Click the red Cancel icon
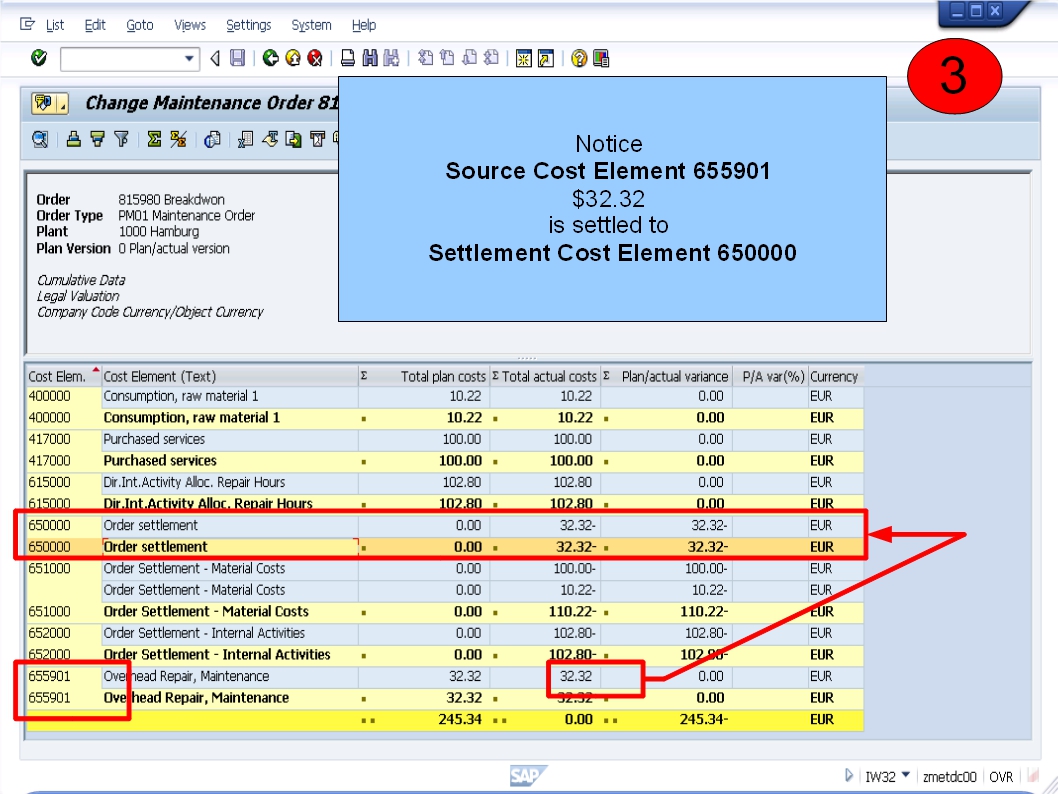This screenshot has width=1058, height=794. pyautogui.click(x=314, y=58)
